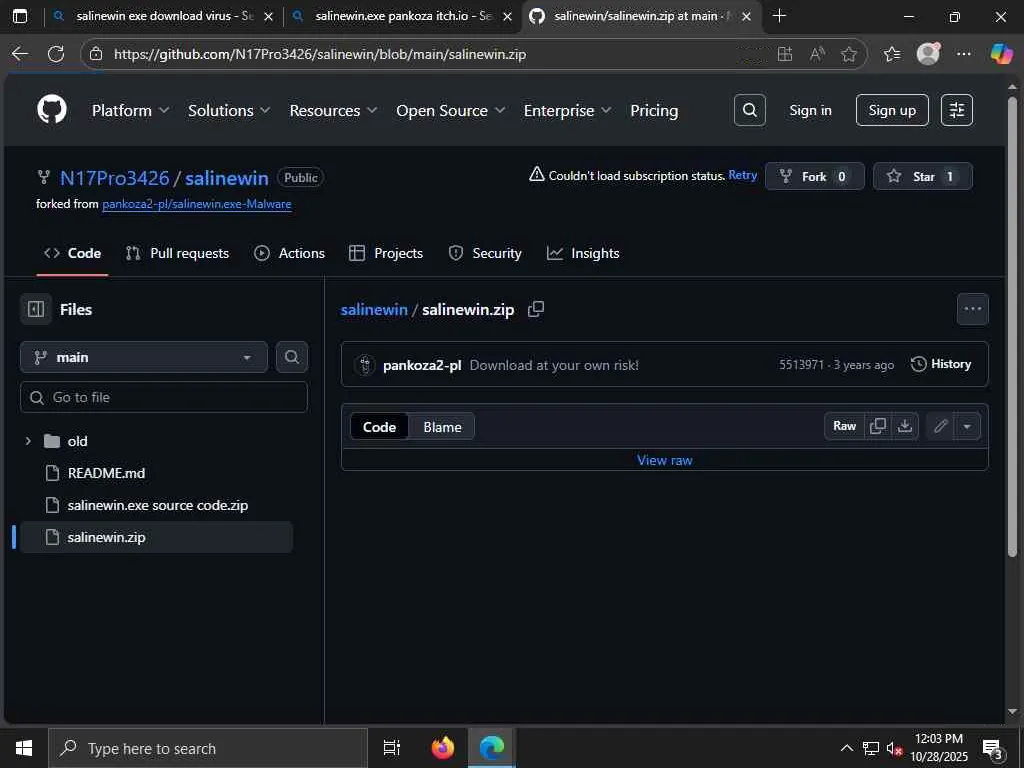The width and height of the screenshot is (1024, 768).
Task: Expand the Platform menu
Action: coord(130,110)
